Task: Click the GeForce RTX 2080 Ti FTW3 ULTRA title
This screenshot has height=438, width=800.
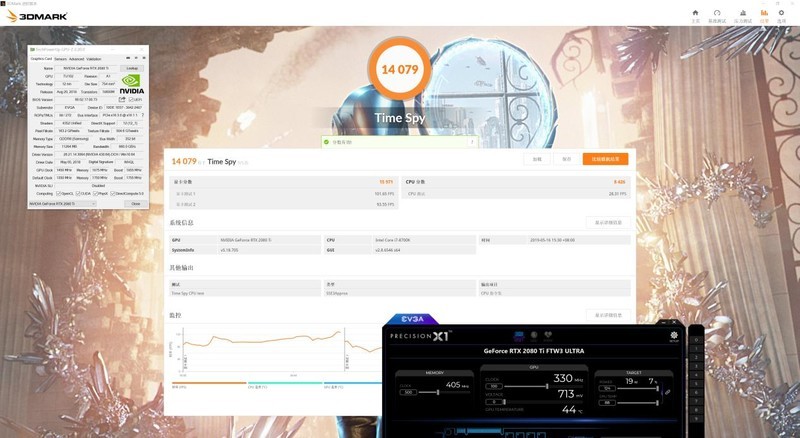Action: (x=534, y=351)
